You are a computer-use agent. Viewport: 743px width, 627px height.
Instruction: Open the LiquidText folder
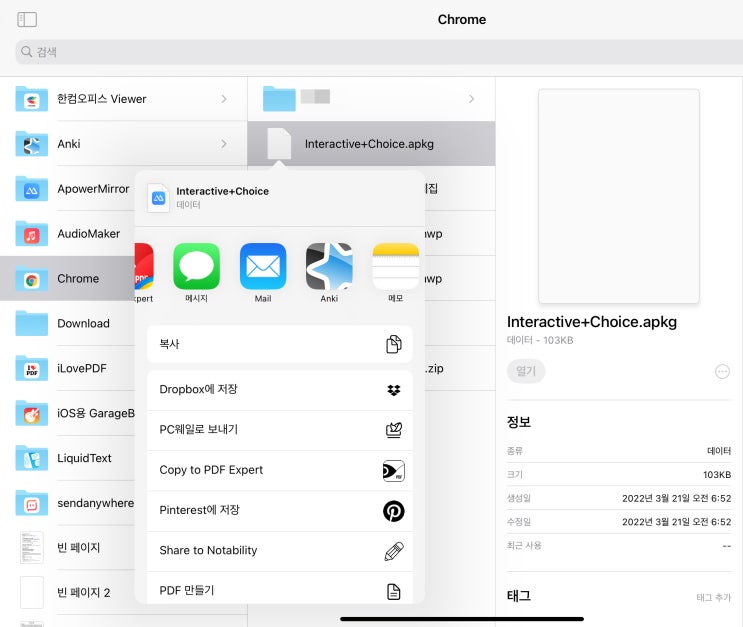pyautogui.click(x=67, y=458)
